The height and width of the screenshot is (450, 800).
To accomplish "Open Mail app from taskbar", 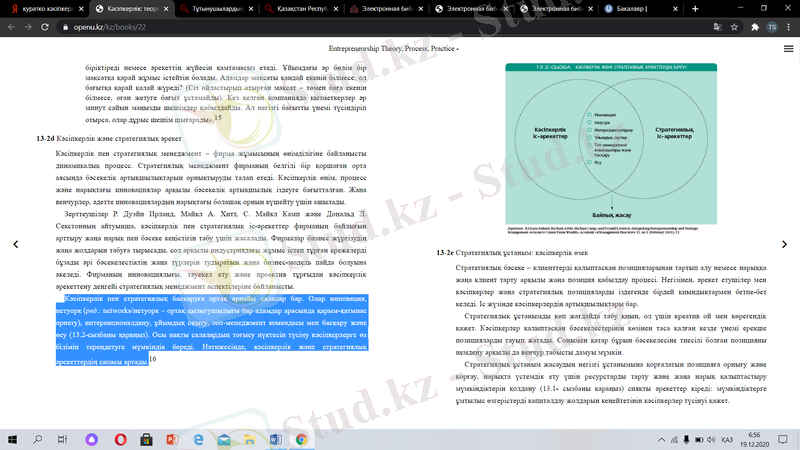I will click(223, 439).
